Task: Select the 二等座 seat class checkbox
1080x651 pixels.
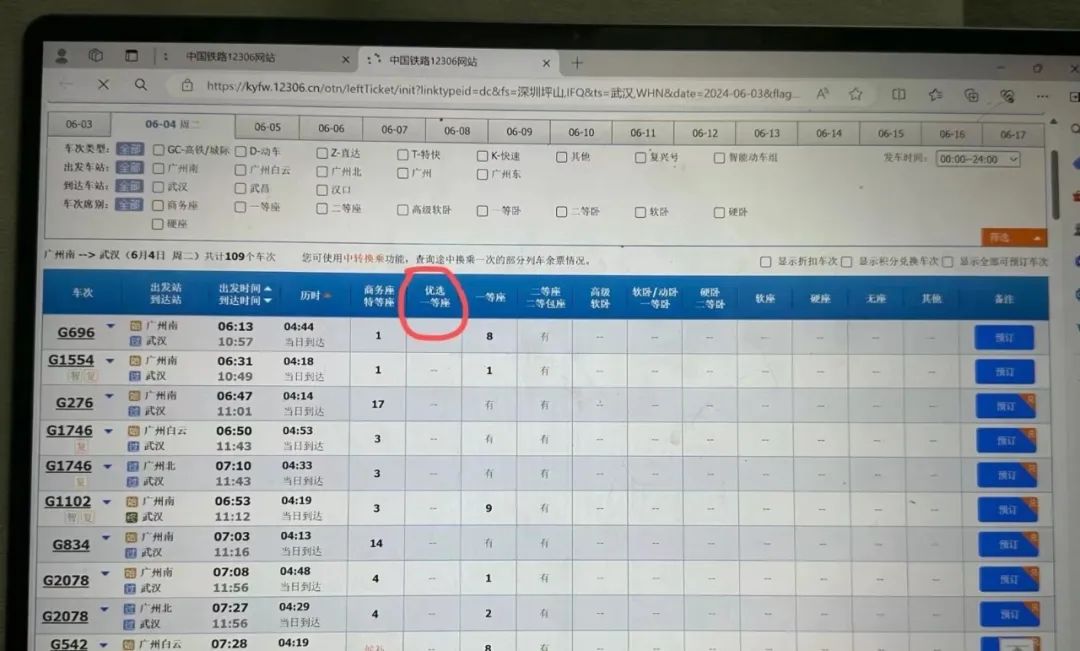Action: pyautogui.click(x=322, y=208)
